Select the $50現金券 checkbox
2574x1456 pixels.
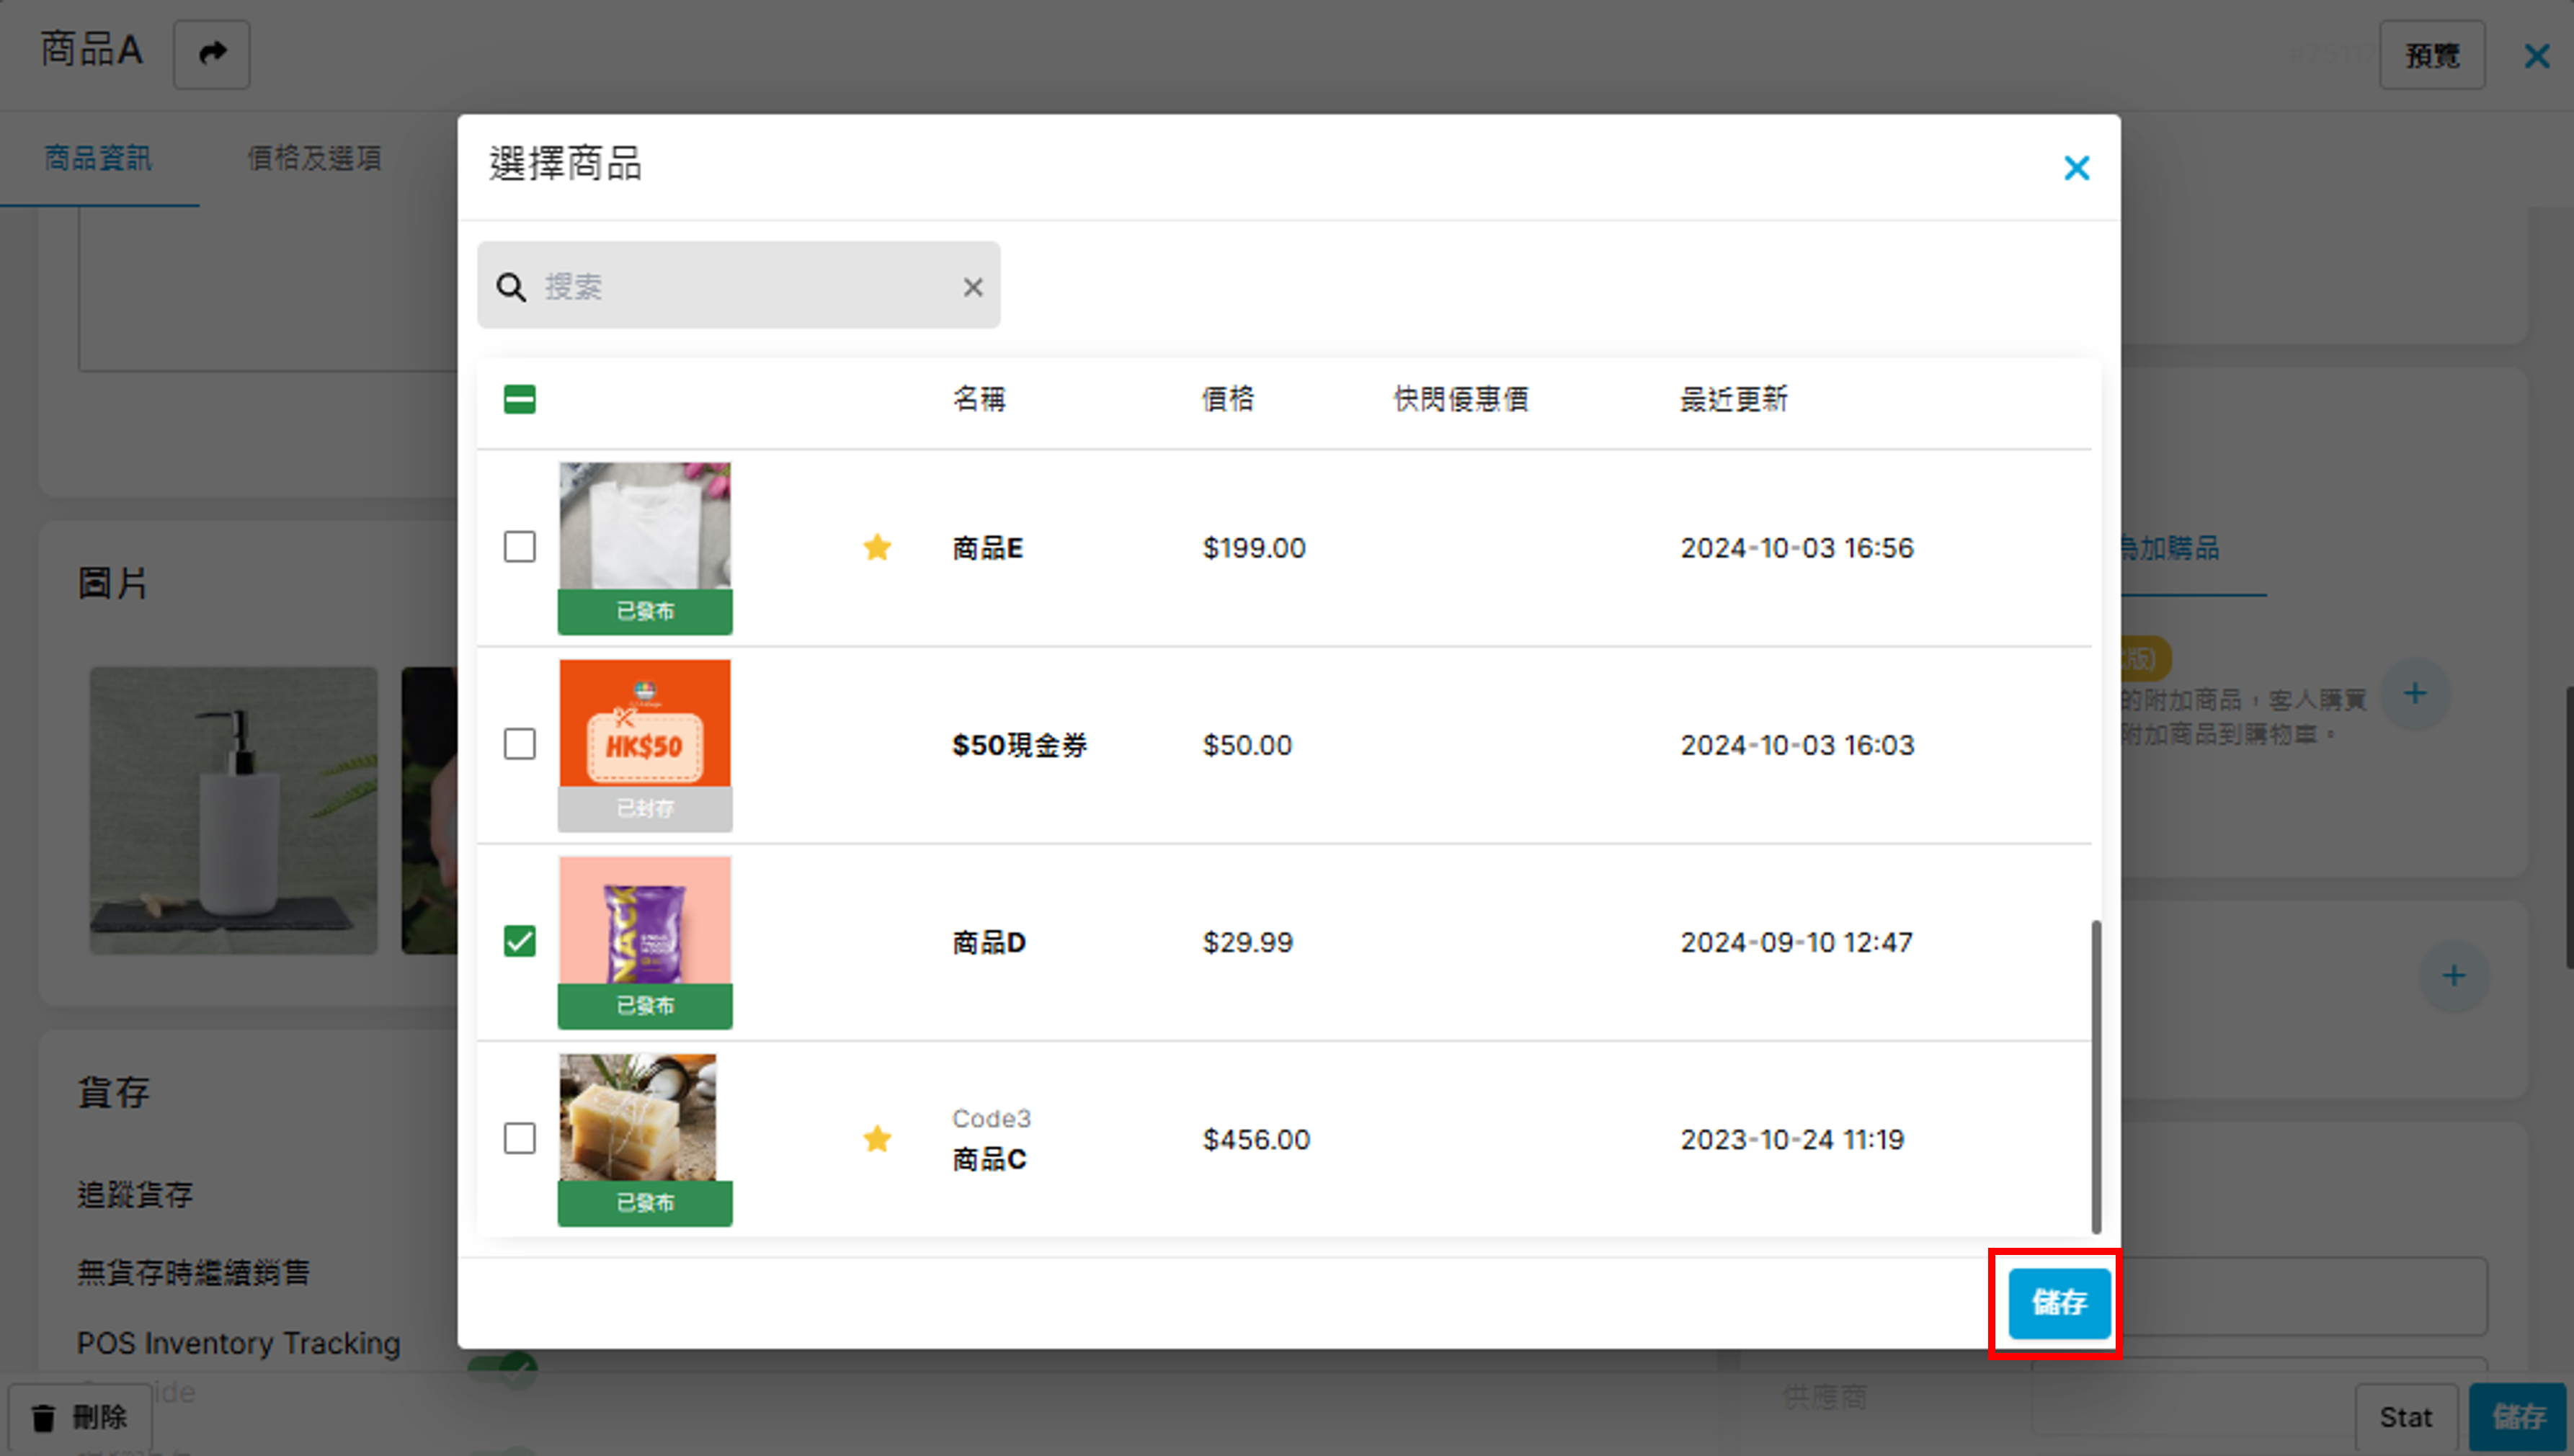point(519,744)
